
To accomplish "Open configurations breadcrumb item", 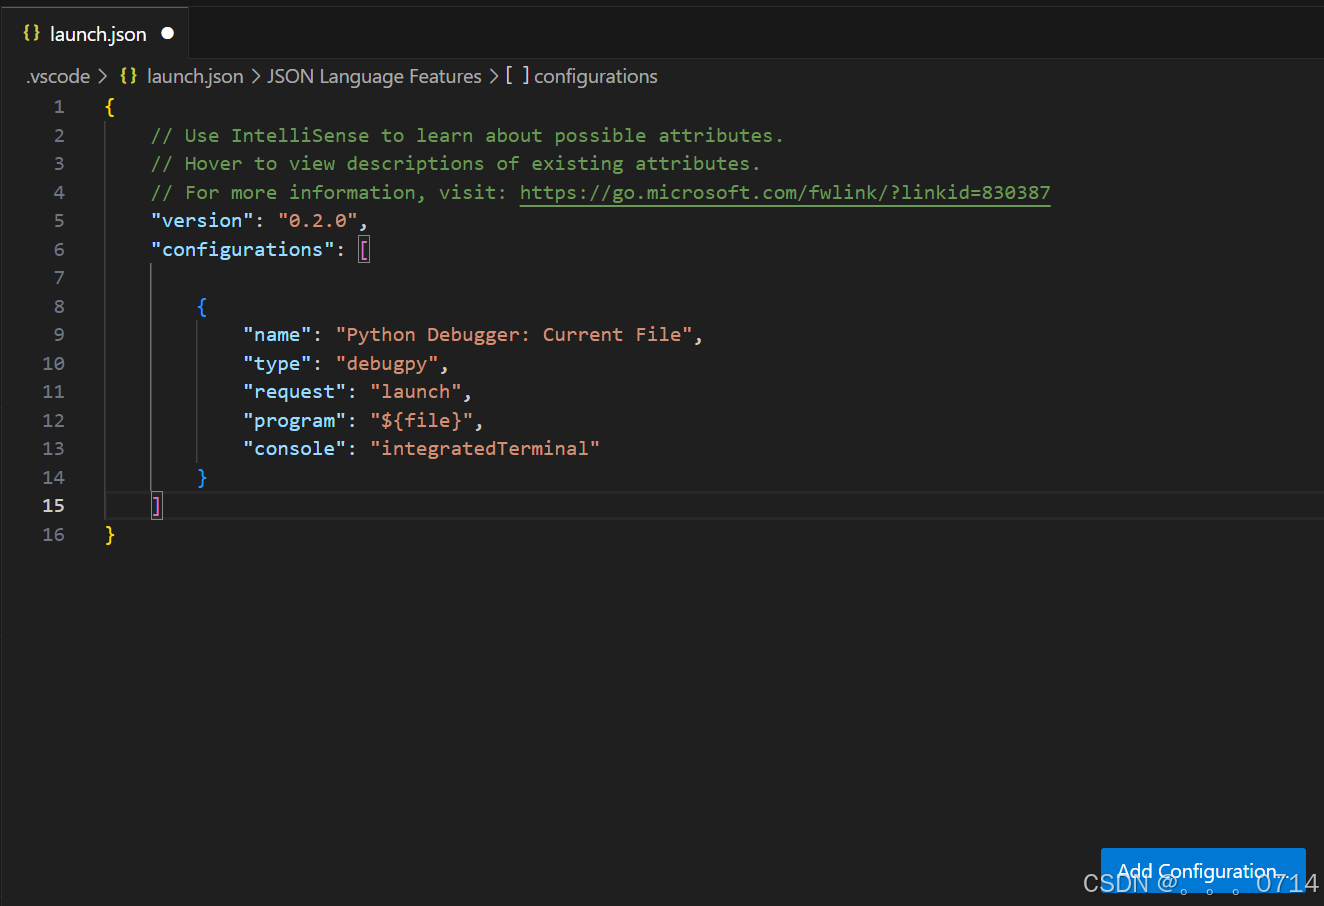I will pos(596,77).
